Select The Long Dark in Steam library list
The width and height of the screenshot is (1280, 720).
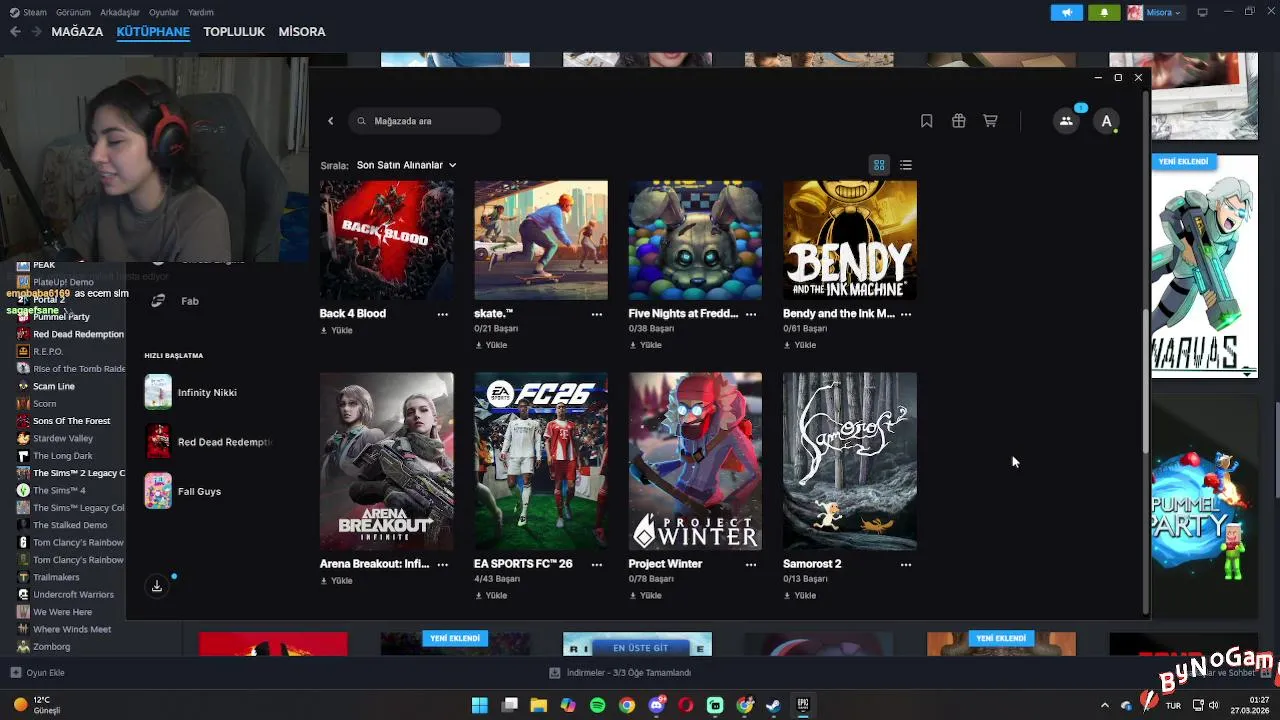point(62,456)
